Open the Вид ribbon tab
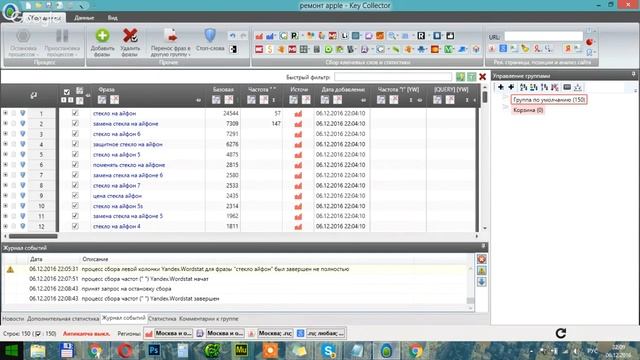The image size is (640, 360). click(113, 18)
